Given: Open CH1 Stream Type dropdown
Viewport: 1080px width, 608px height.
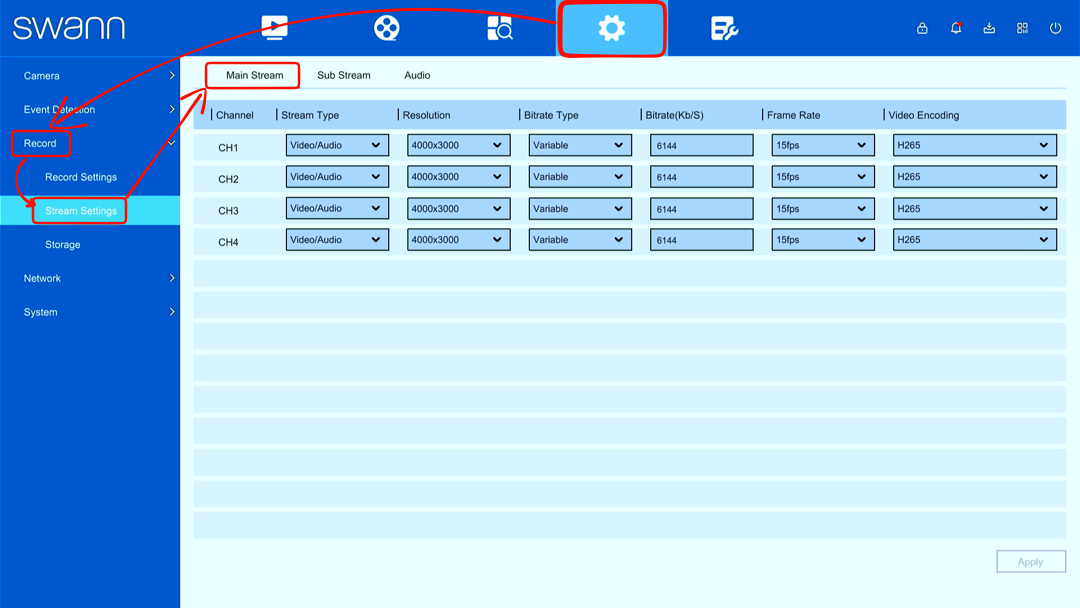Looking at the screenshot, I should click(x=337, y=145).
